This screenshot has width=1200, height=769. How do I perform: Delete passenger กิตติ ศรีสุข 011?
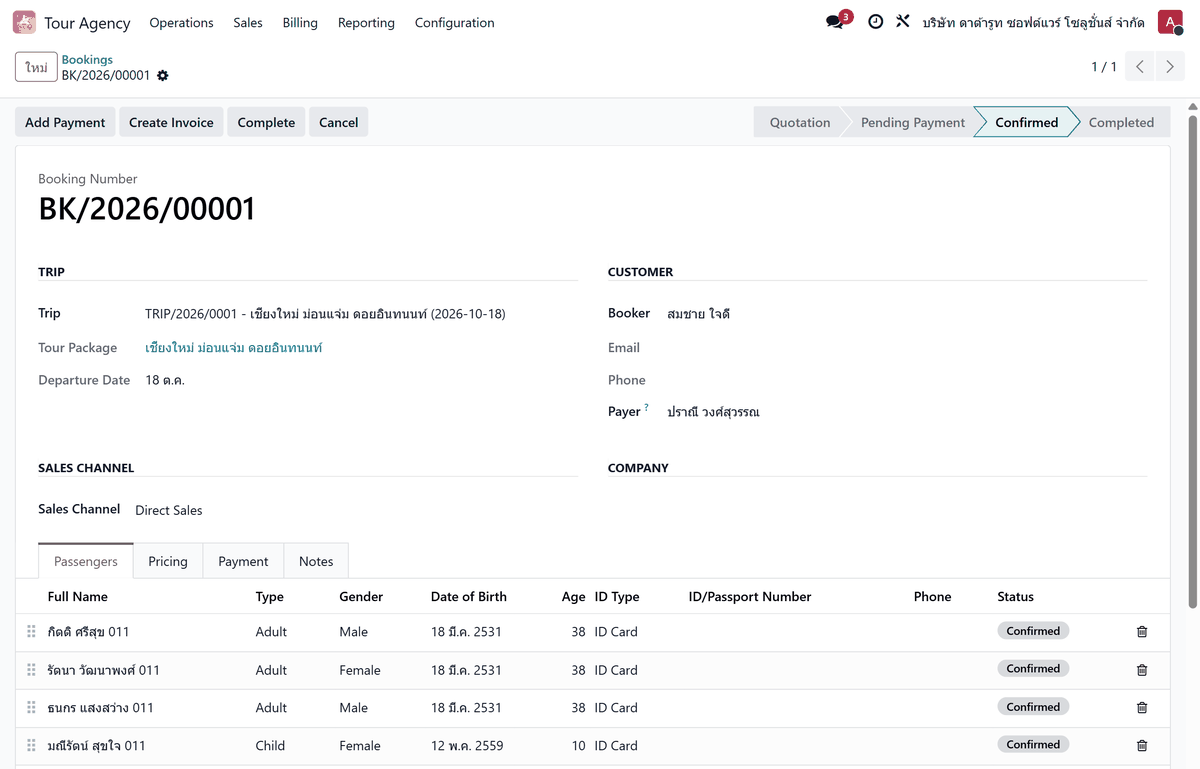click(x=1142, y=632)
